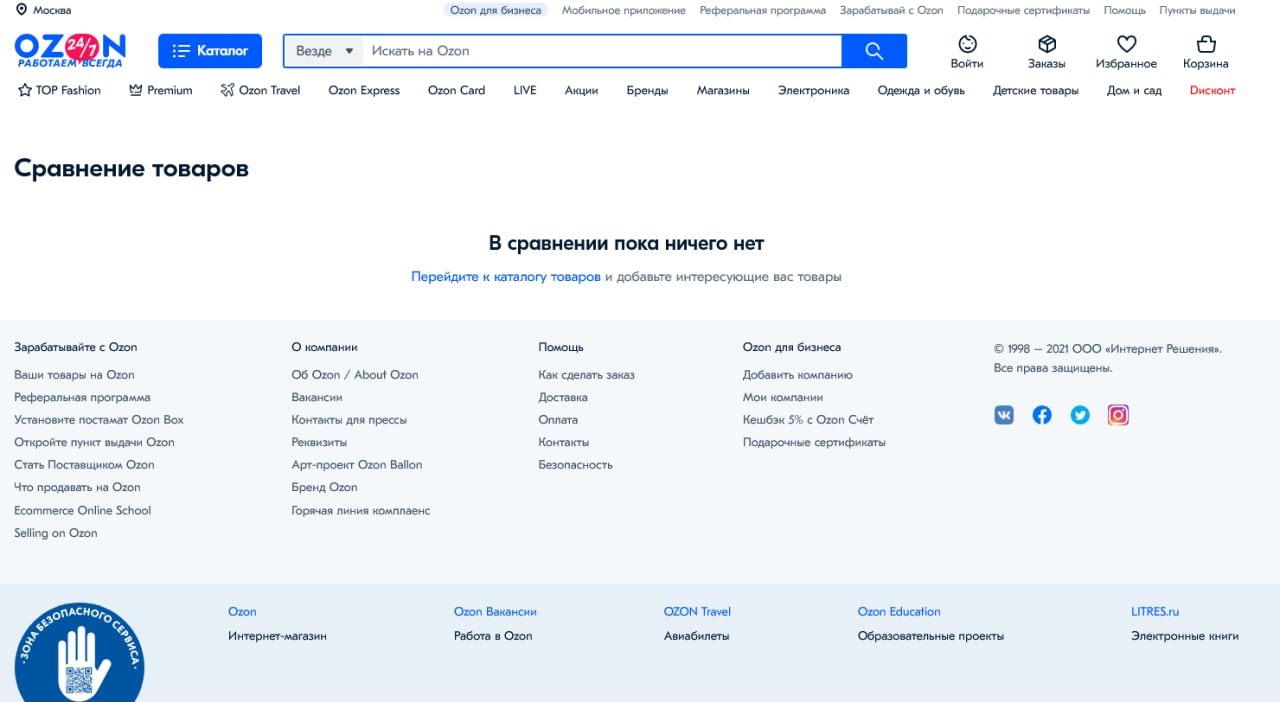Open the Дисконт section
This screenshot has height=702, width=1280.
(x=1212, y=90)
